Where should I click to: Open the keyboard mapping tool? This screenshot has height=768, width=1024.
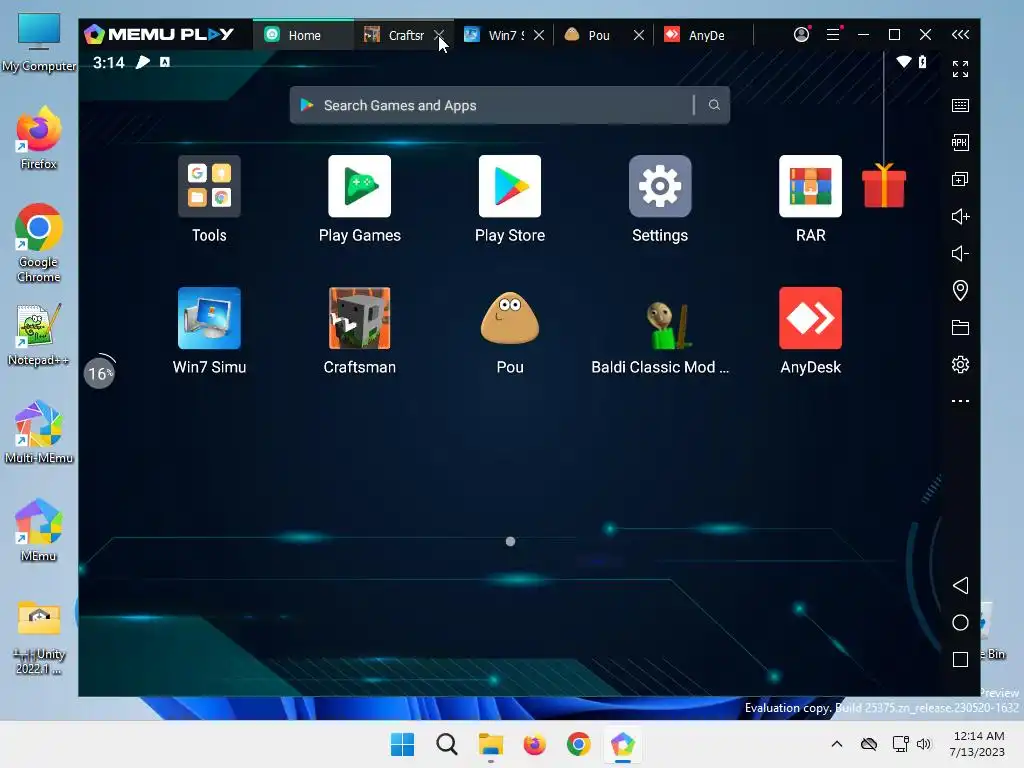click(x=960, y=106)
